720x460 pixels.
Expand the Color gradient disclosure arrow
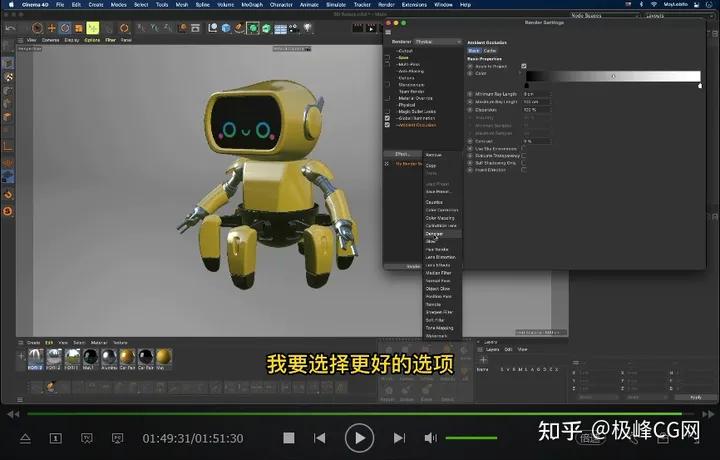(520, 73)
